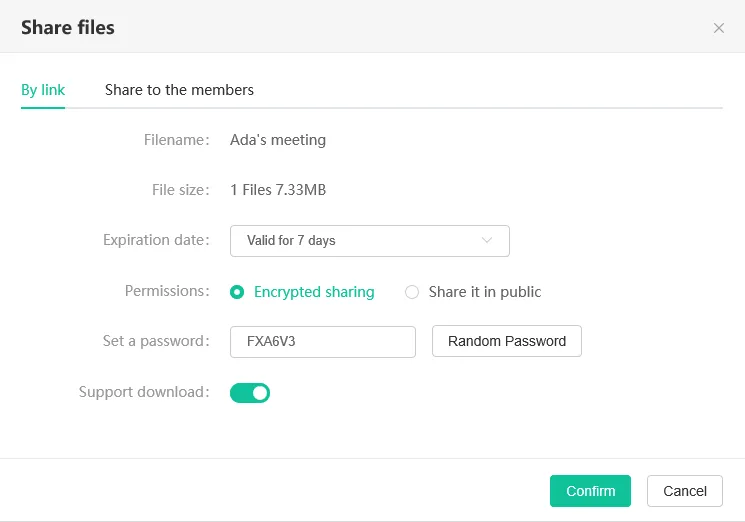Cancel the file sharing dialog

(684, 491)
